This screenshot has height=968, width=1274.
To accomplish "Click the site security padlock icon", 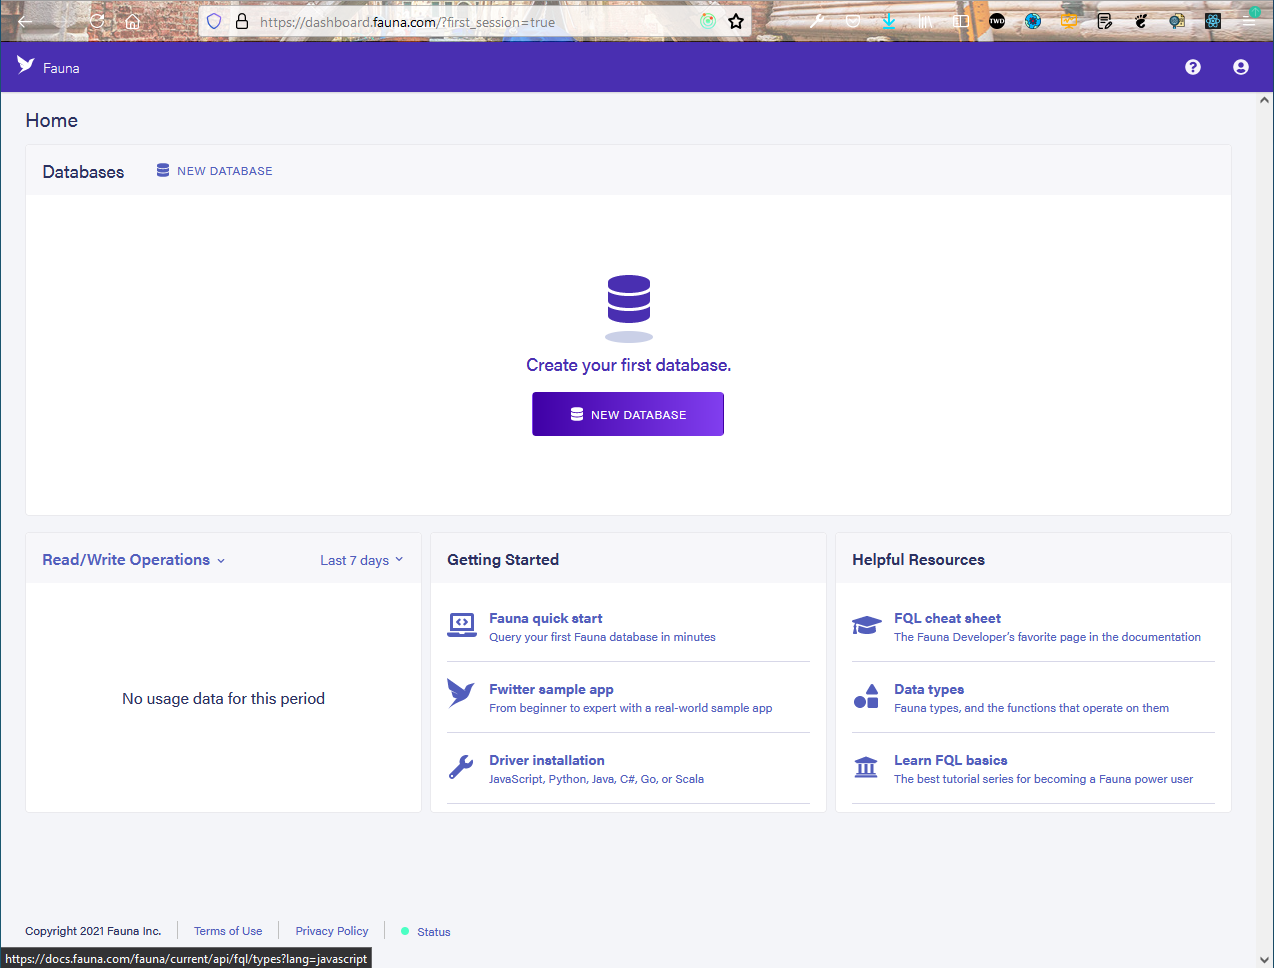I will [241, 21].
